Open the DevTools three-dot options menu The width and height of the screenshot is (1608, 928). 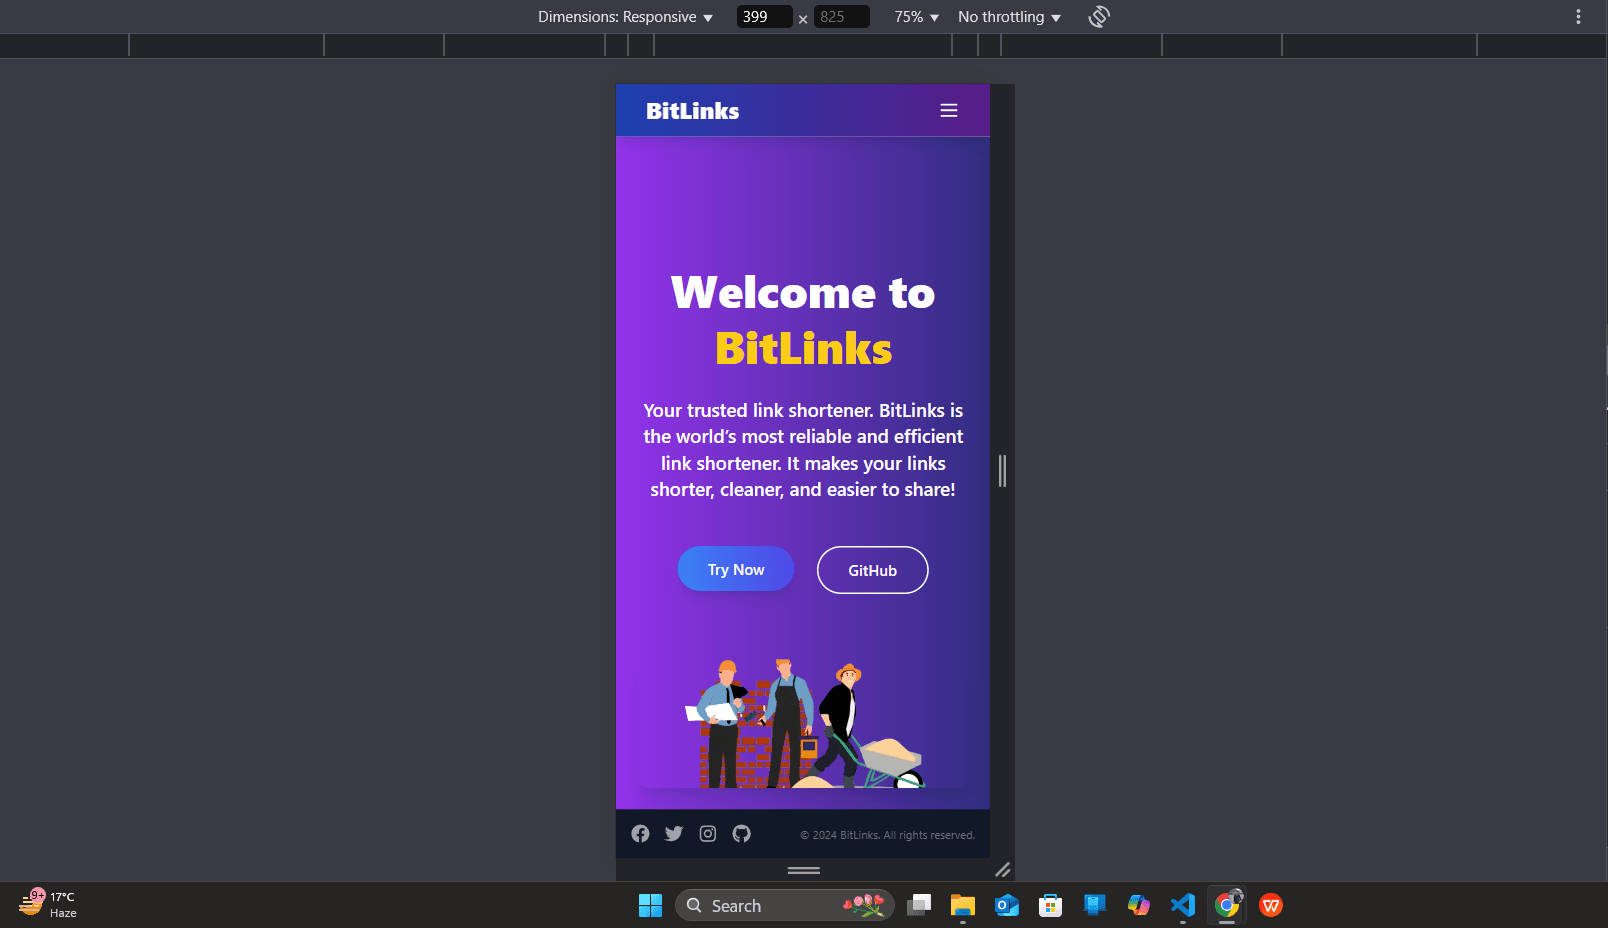point(1577,16)
